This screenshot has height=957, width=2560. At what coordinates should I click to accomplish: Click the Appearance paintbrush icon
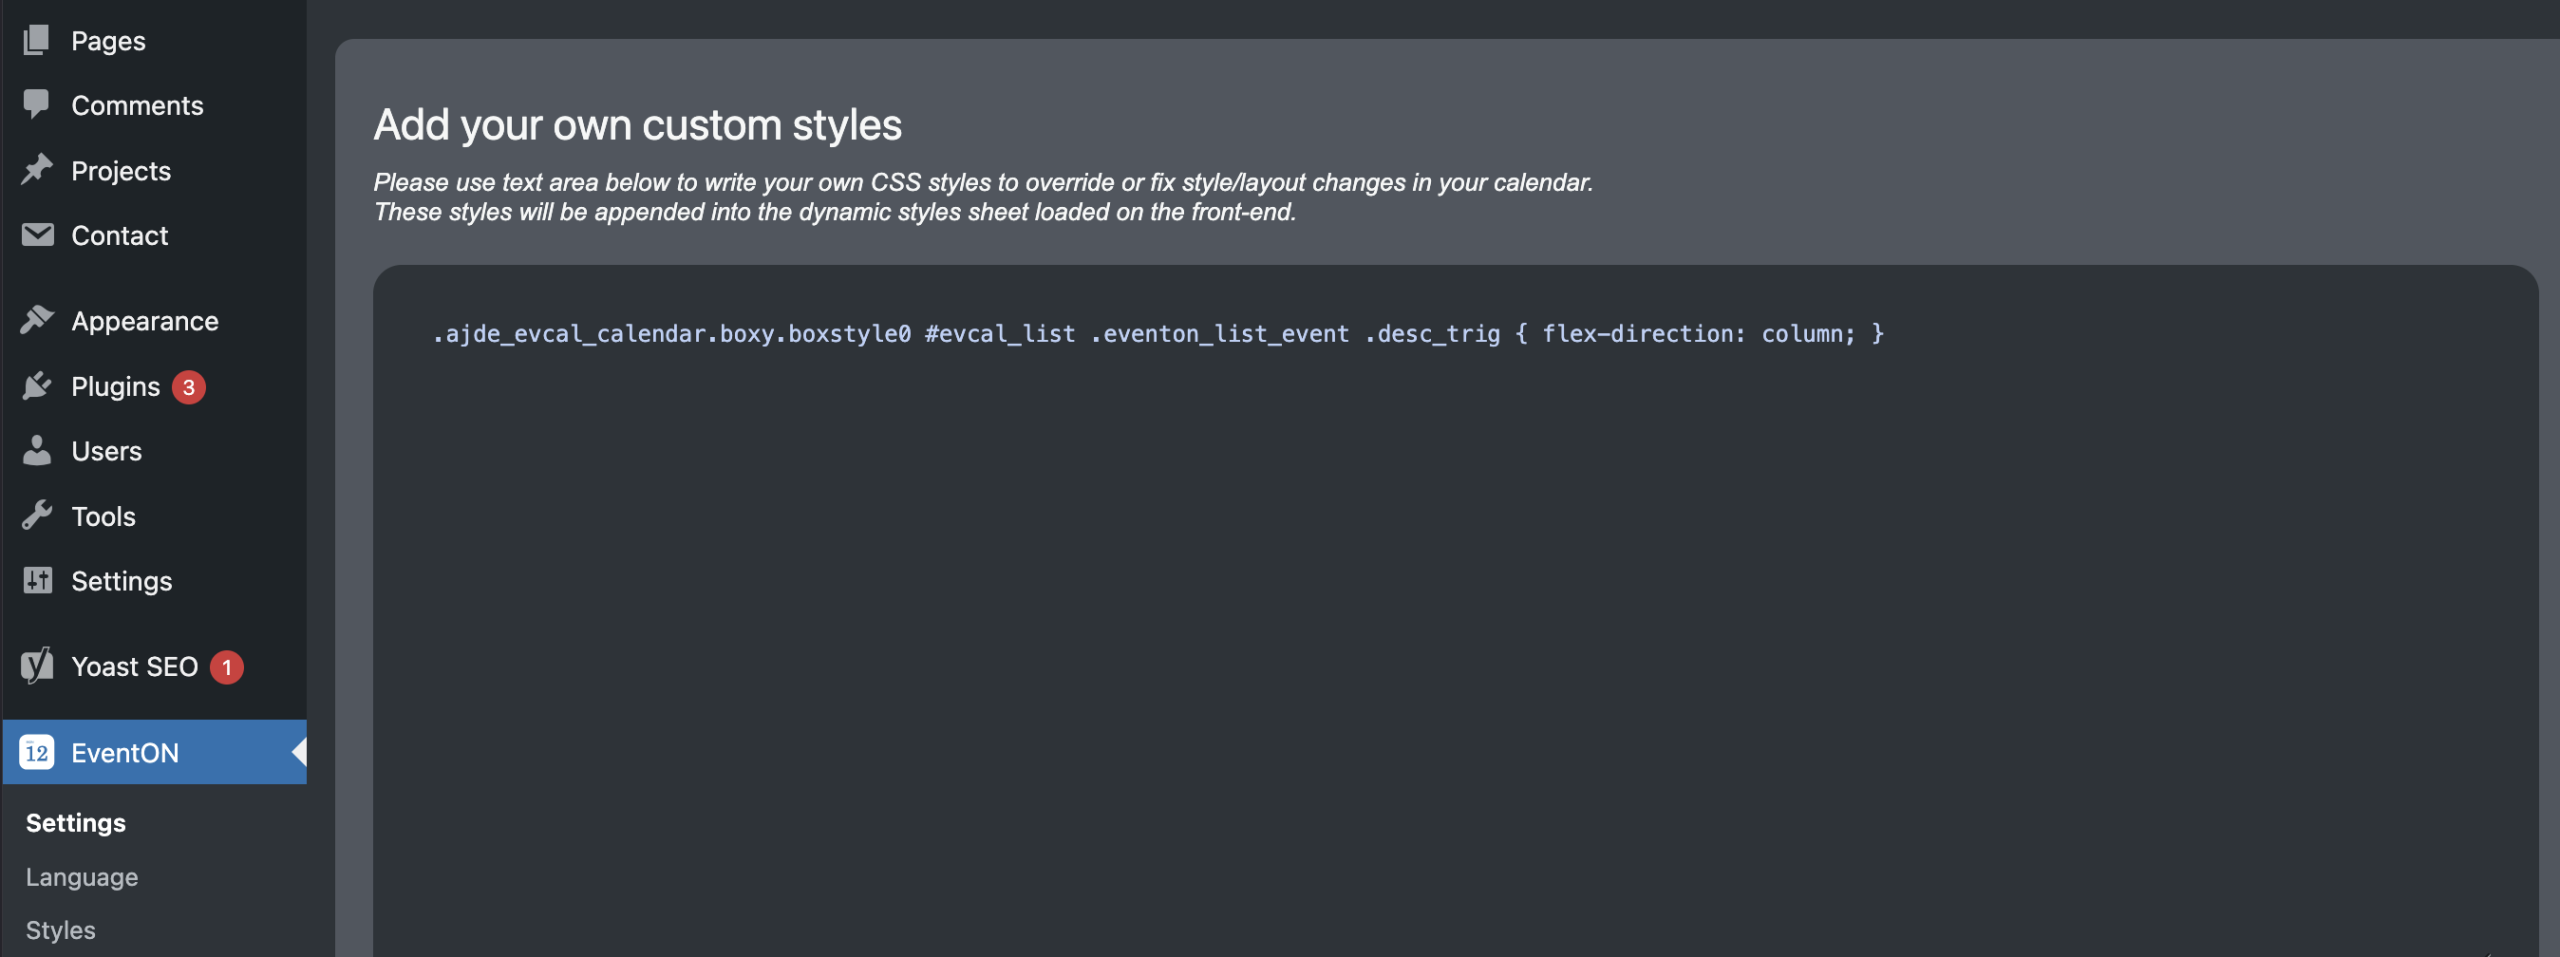click(37, 320)
